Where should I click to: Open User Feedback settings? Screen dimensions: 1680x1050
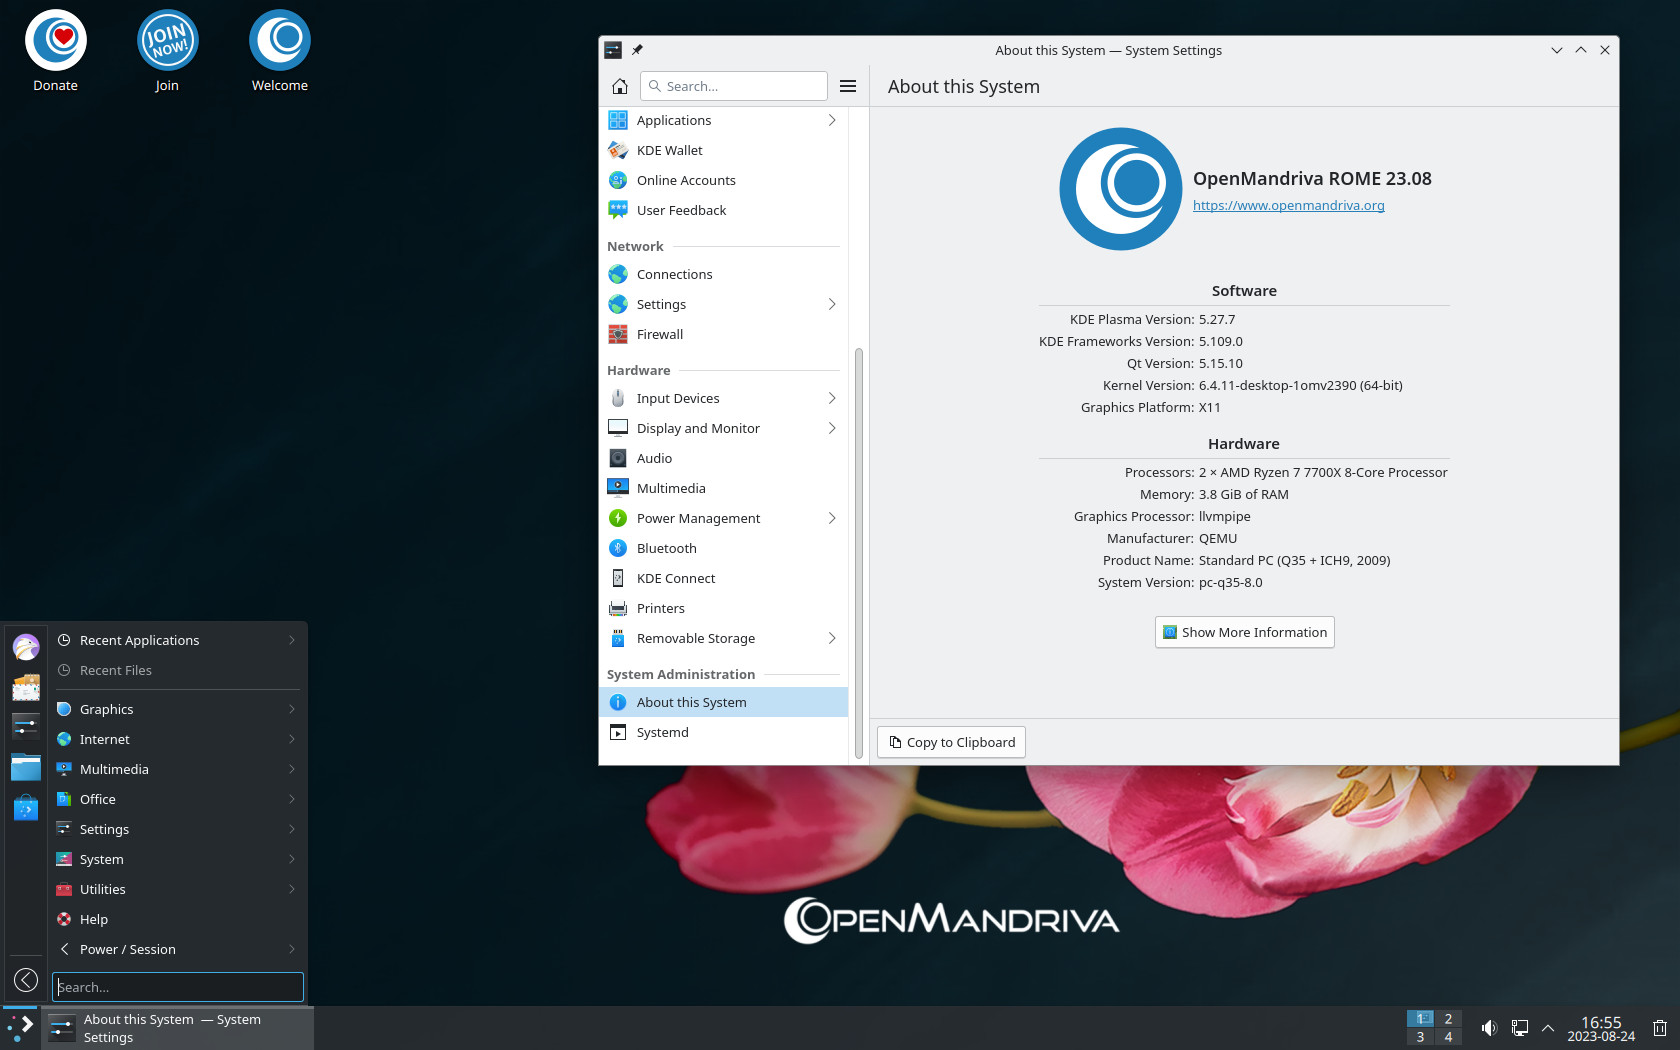point(723,210)
